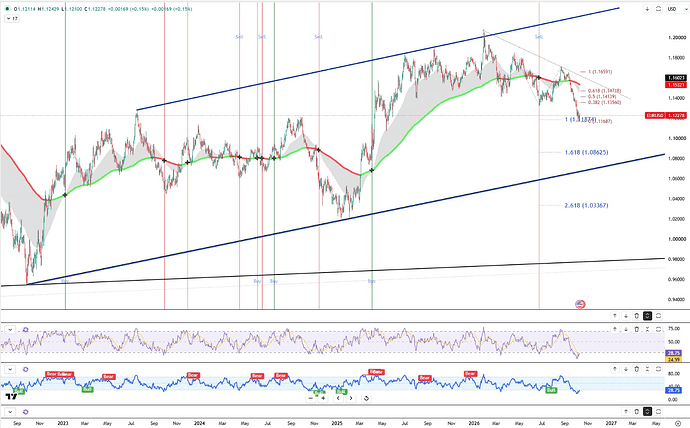Click the purple 28.75 RSI value label

tap(674, 353)
